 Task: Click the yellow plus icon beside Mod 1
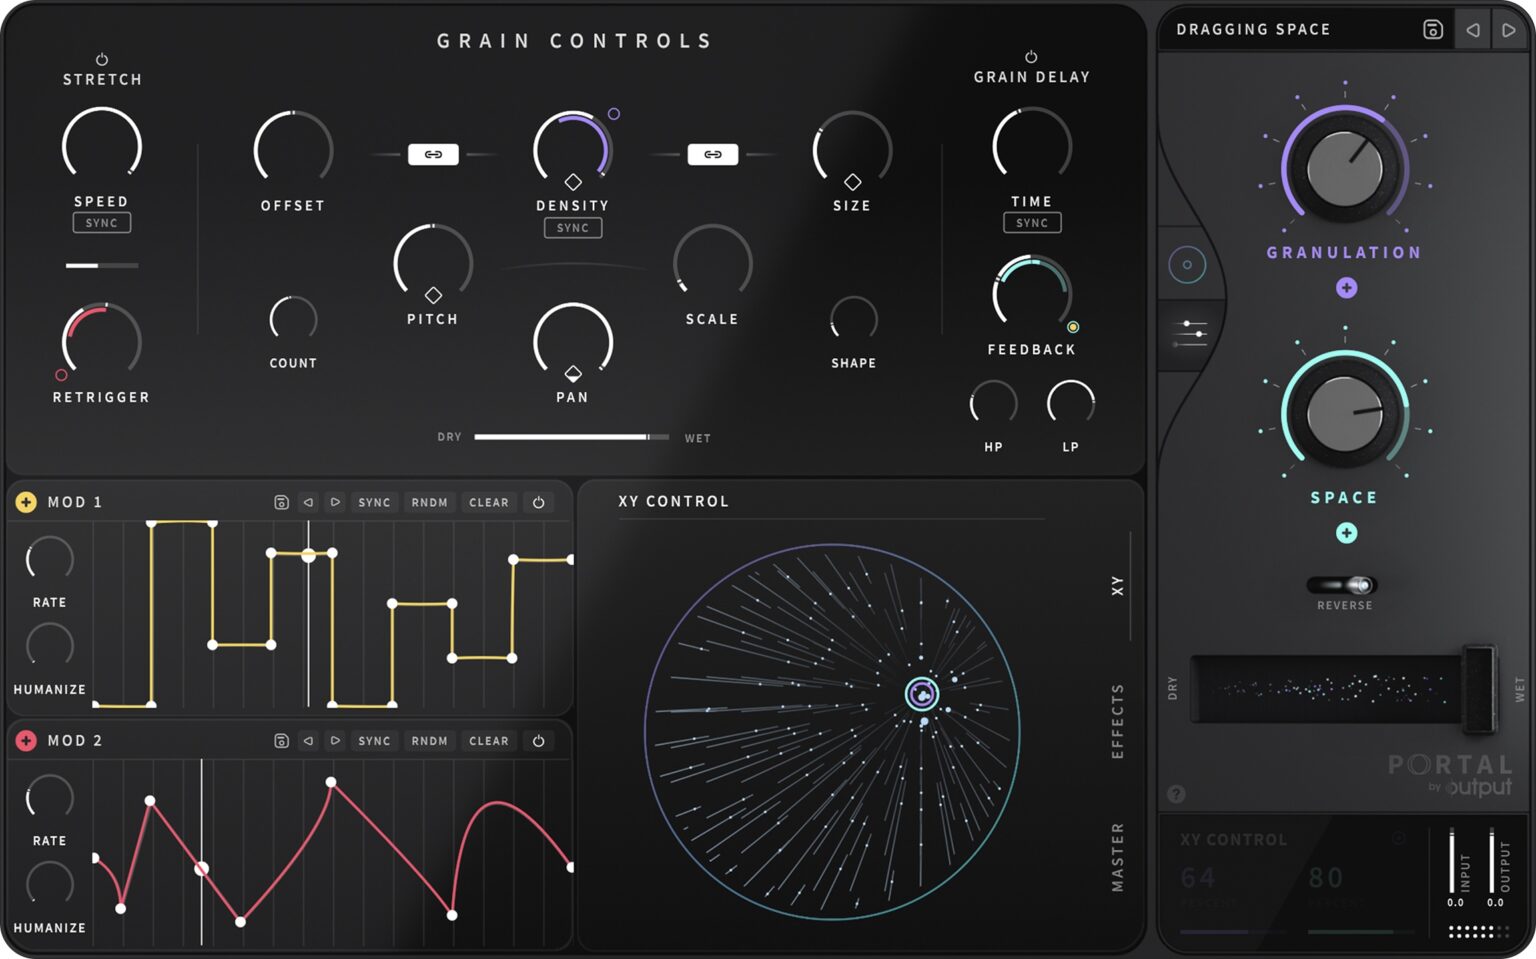[26, 502]
